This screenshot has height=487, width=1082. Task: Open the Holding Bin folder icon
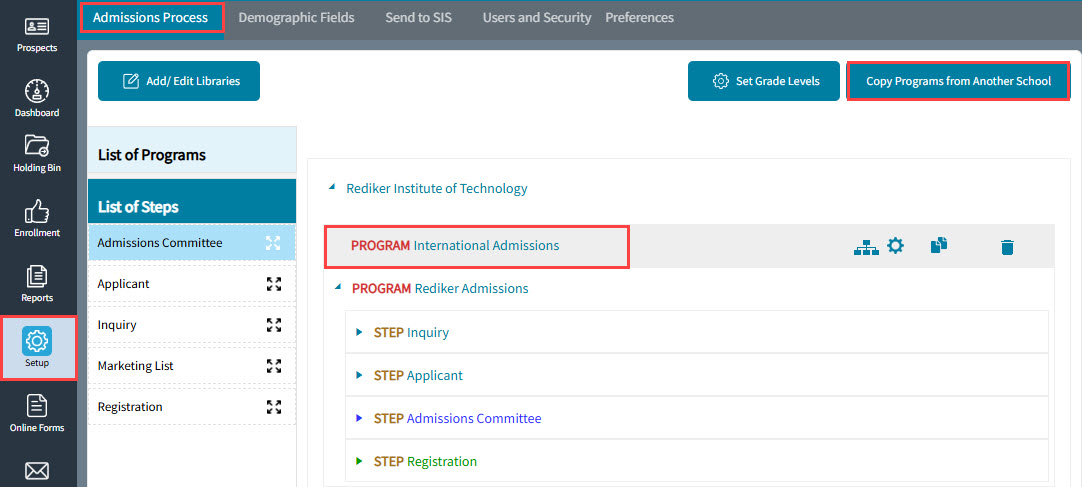(37, 146)
